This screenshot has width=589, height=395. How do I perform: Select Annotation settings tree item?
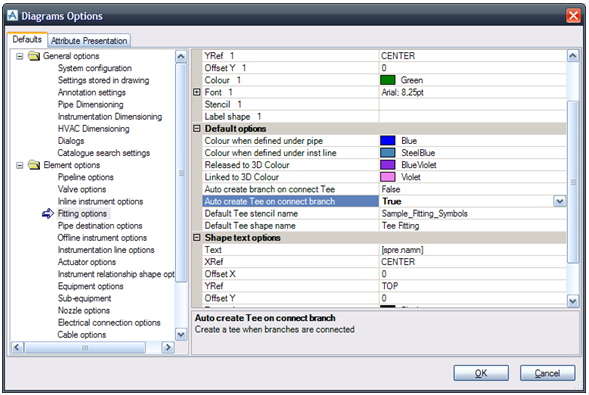[x=92, y=92]
